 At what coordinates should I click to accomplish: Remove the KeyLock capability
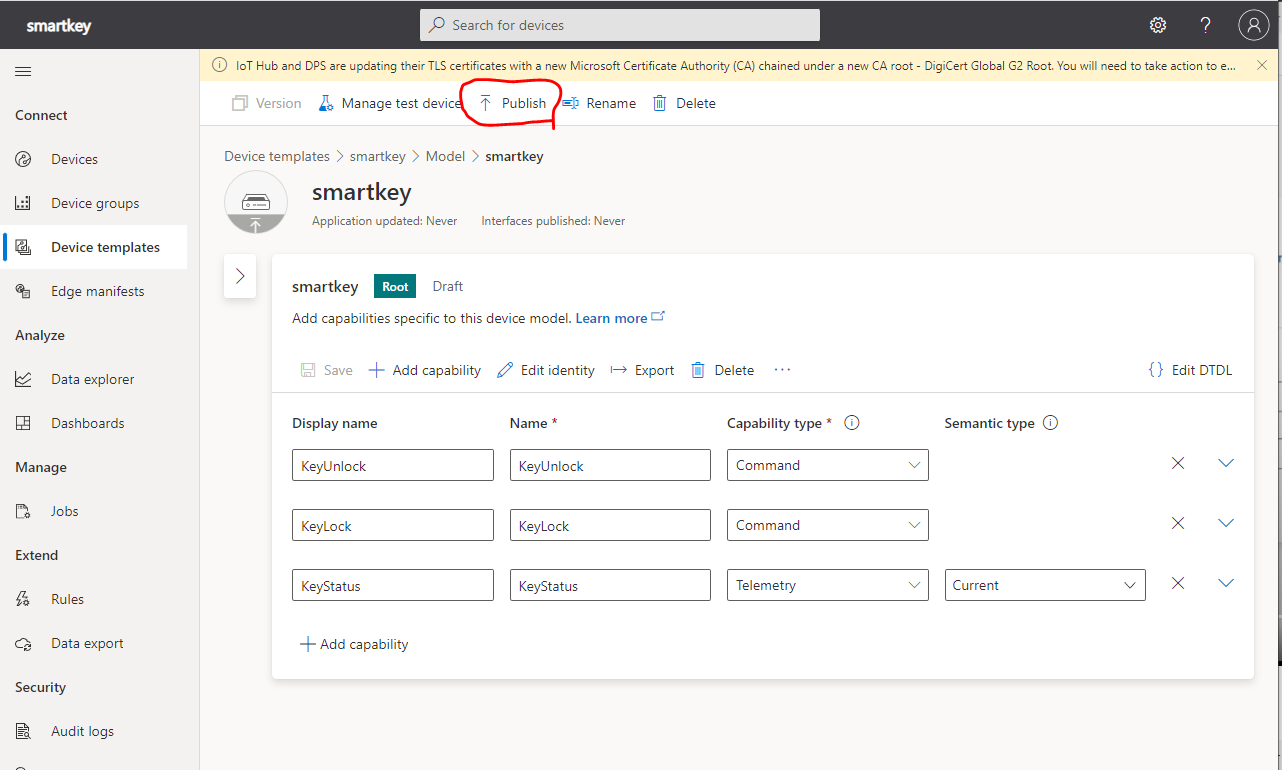coord(1178,523)
